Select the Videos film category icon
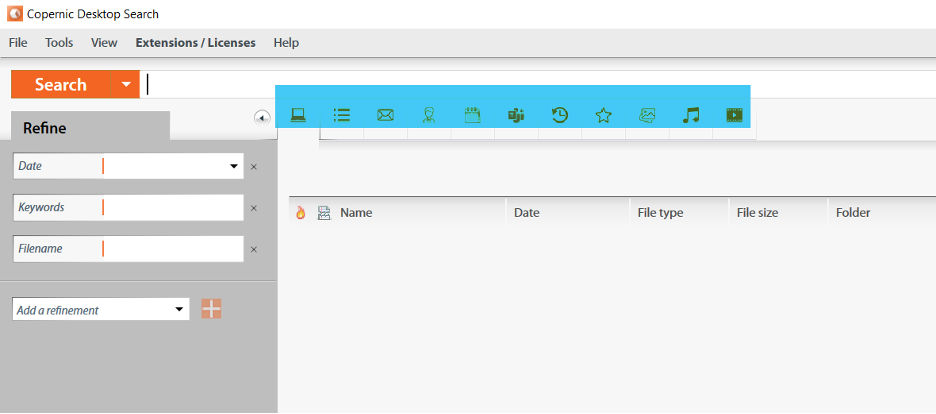The image size is (936, 414). (734, 115)
